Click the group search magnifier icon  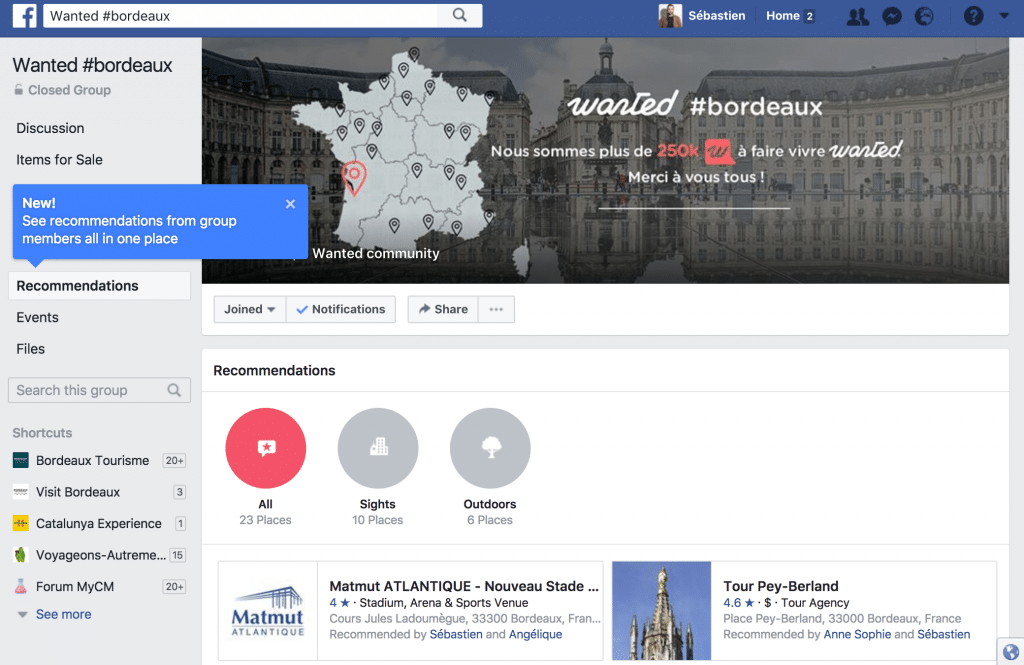click(174, 390)
